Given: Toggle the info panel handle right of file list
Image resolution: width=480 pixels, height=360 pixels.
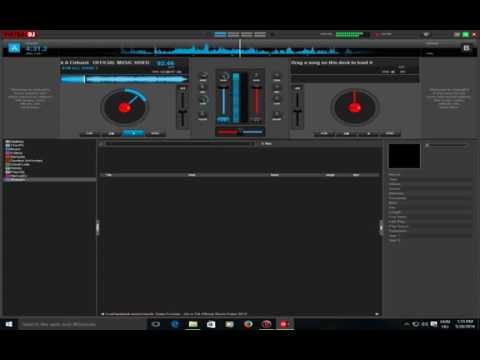Looking at the screenshot, I should (x=381, y=228).
